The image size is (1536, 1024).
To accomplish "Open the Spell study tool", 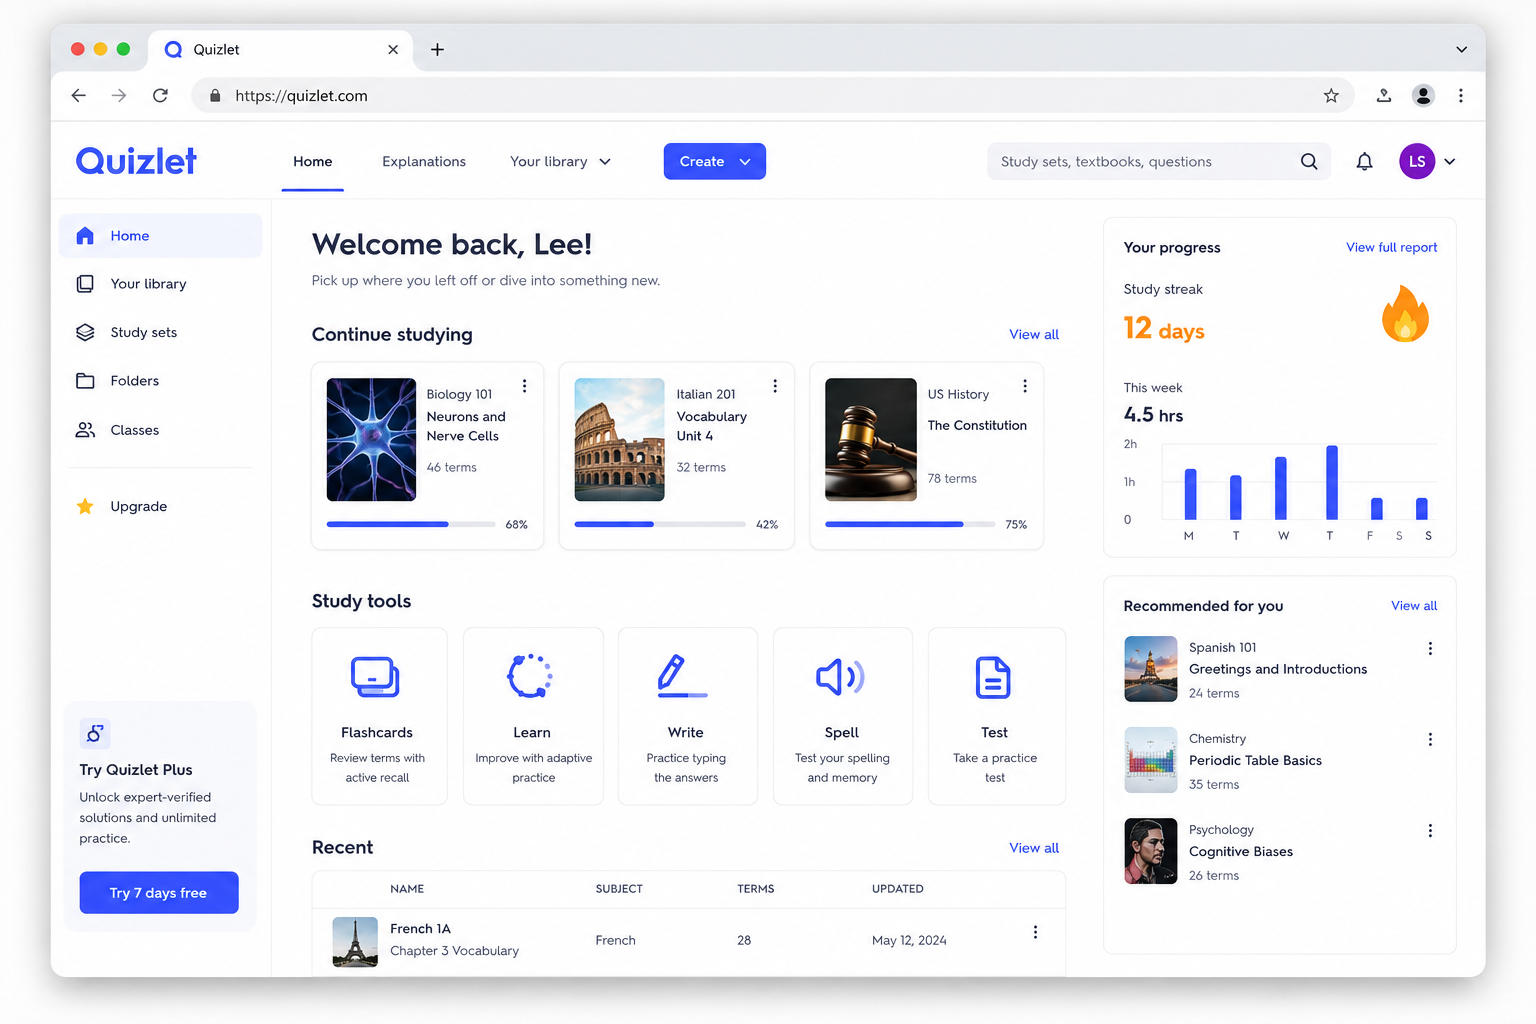I will [842, 716].
